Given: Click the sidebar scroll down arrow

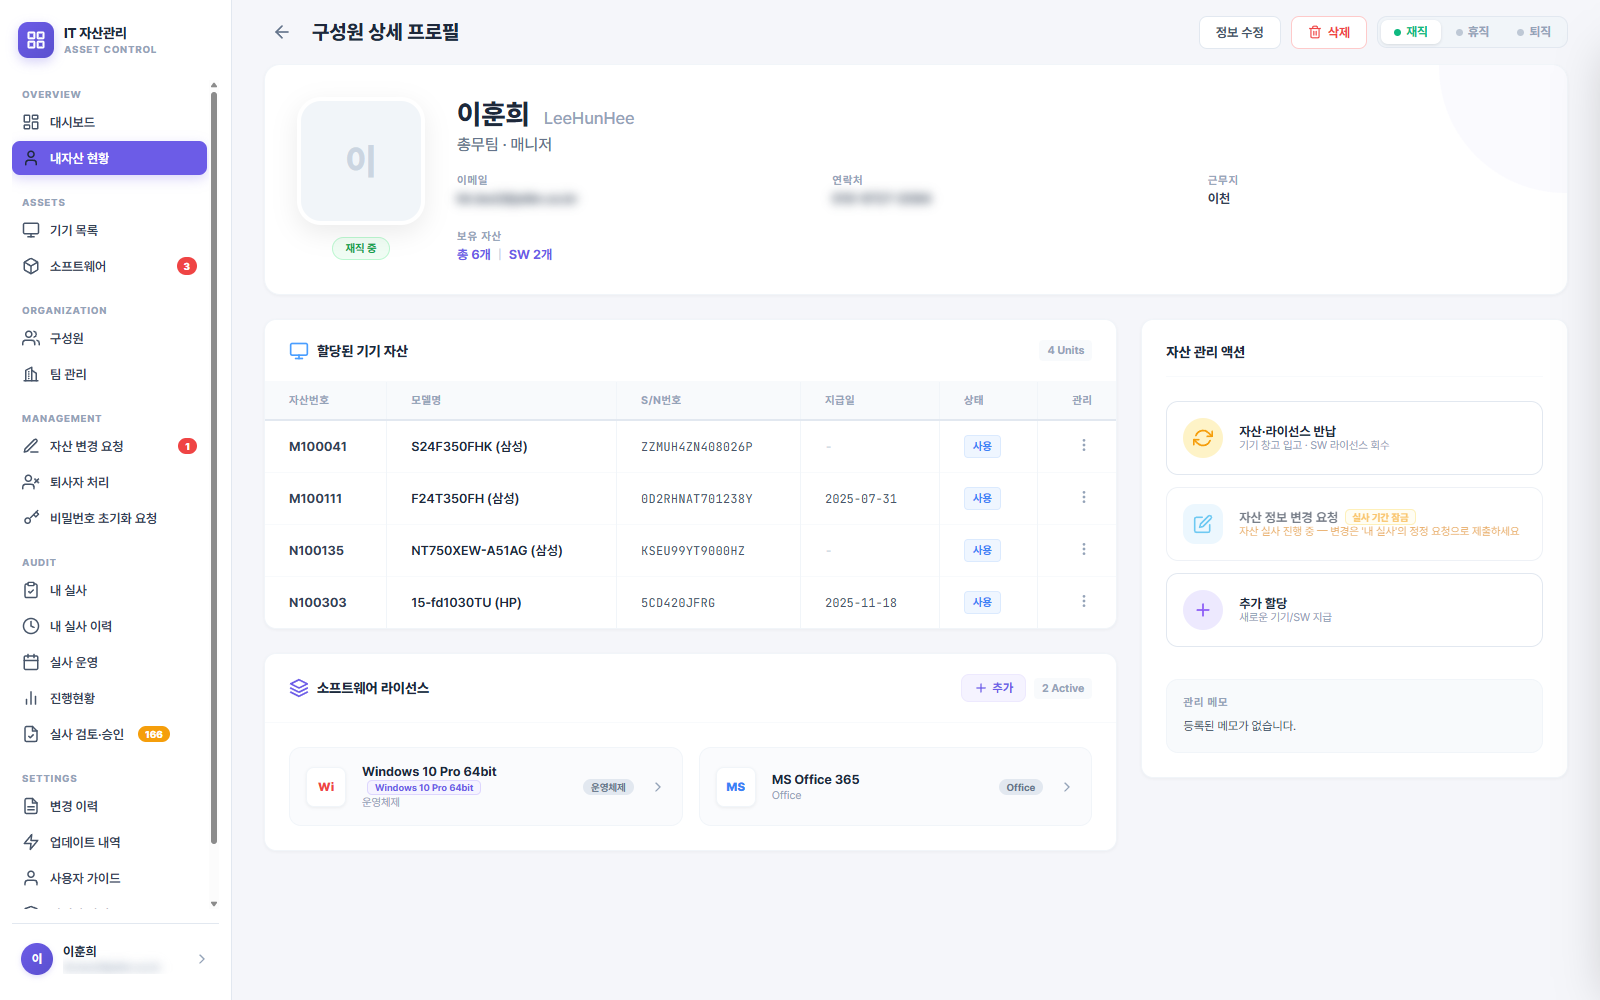Looking at the screenshot, I should (x=214, y=904).
